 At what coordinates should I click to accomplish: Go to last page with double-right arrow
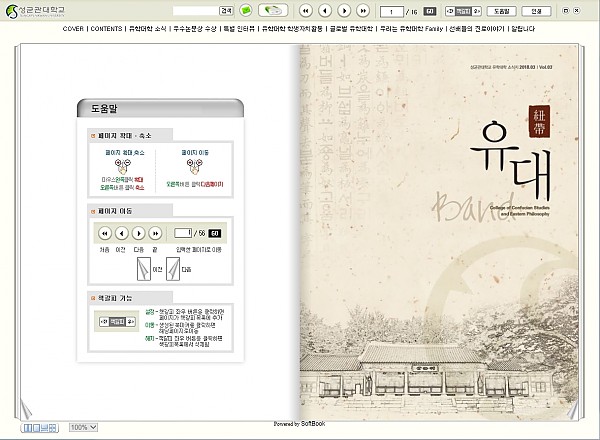[x=363, y=11]
